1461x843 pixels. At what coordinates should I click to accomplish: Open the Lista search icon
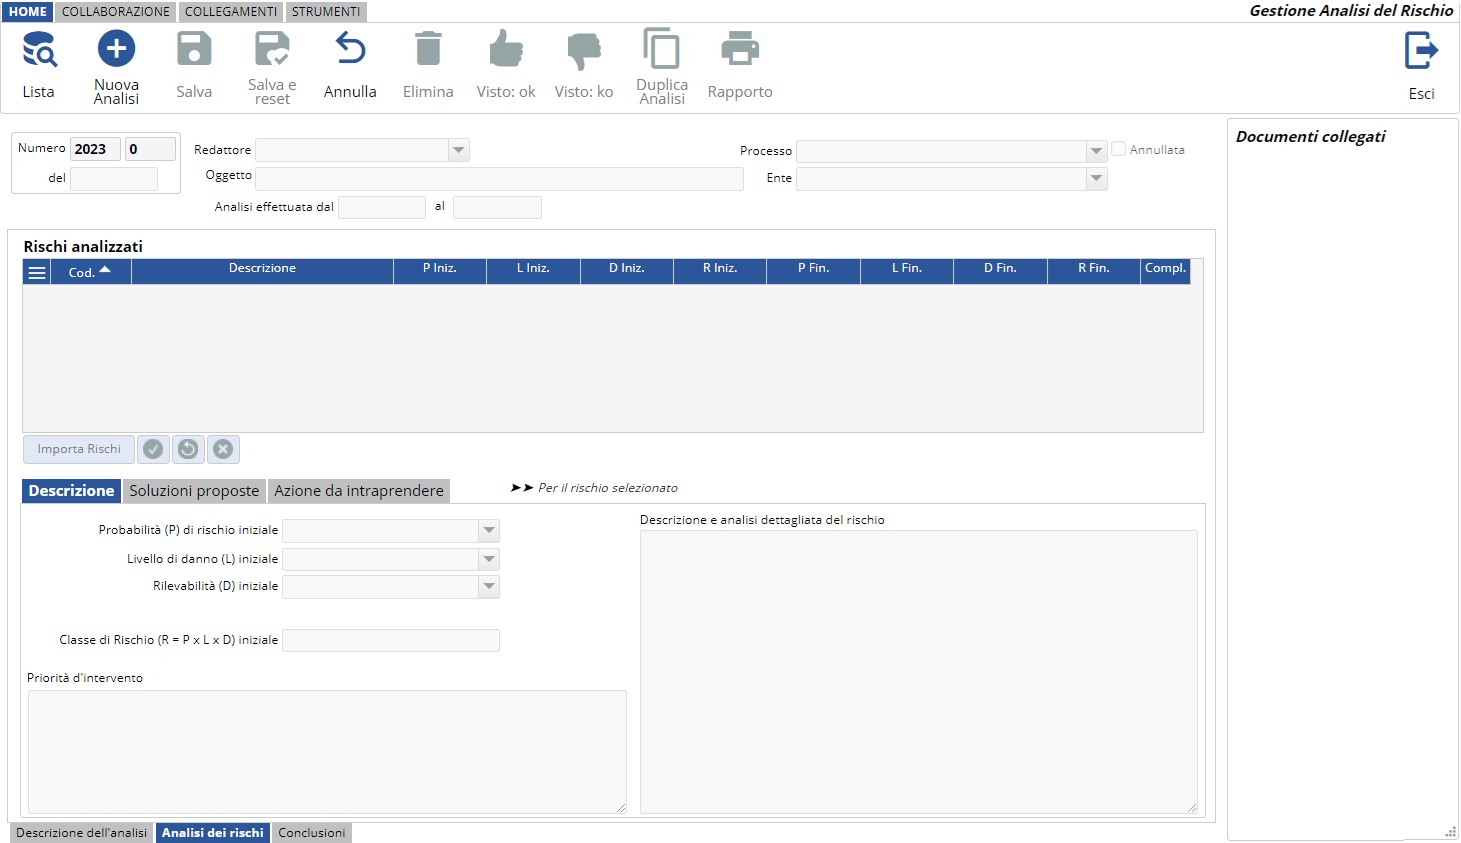click(39, 50)
